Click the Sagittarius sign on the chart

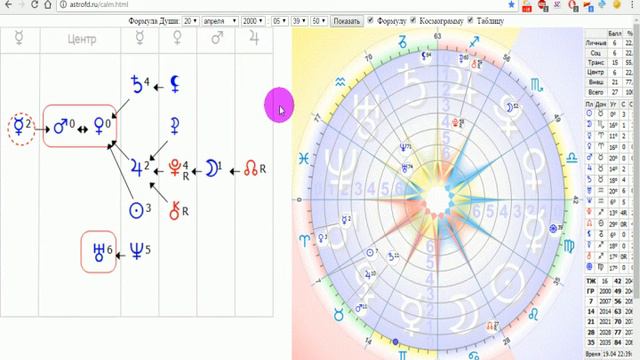474,42
